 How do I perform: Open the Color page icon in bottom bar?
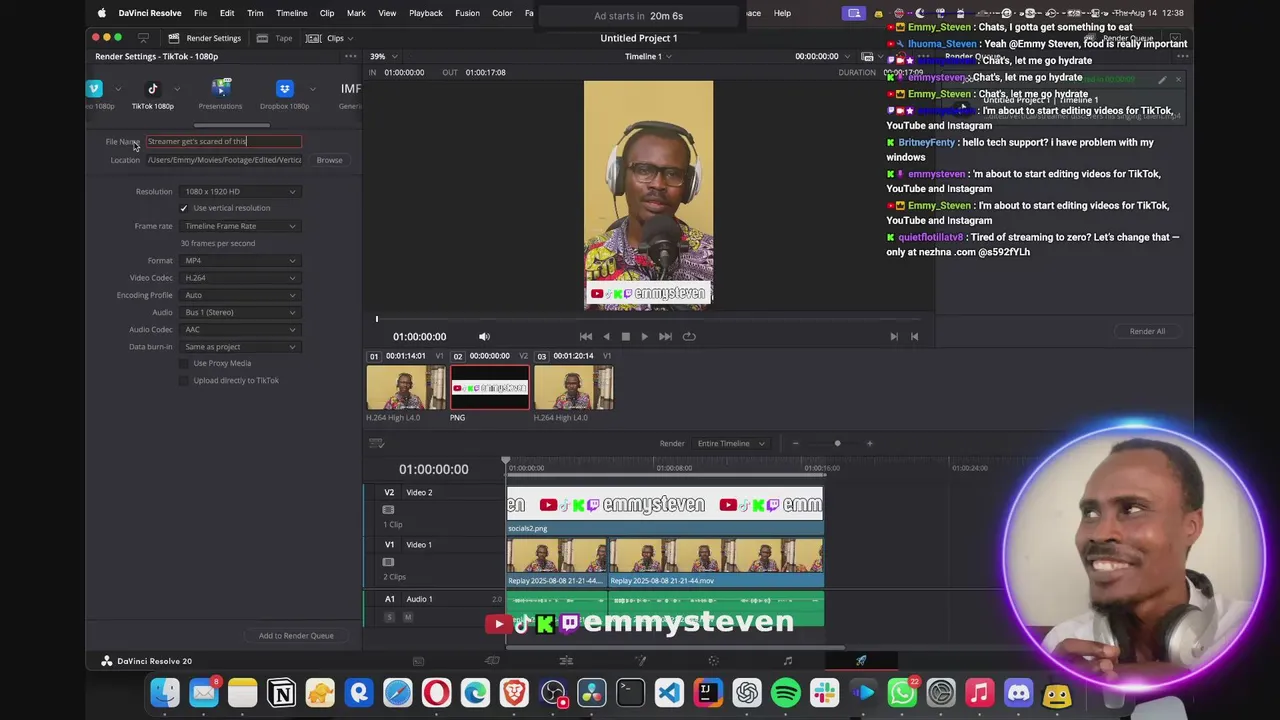tap(713, 661)
